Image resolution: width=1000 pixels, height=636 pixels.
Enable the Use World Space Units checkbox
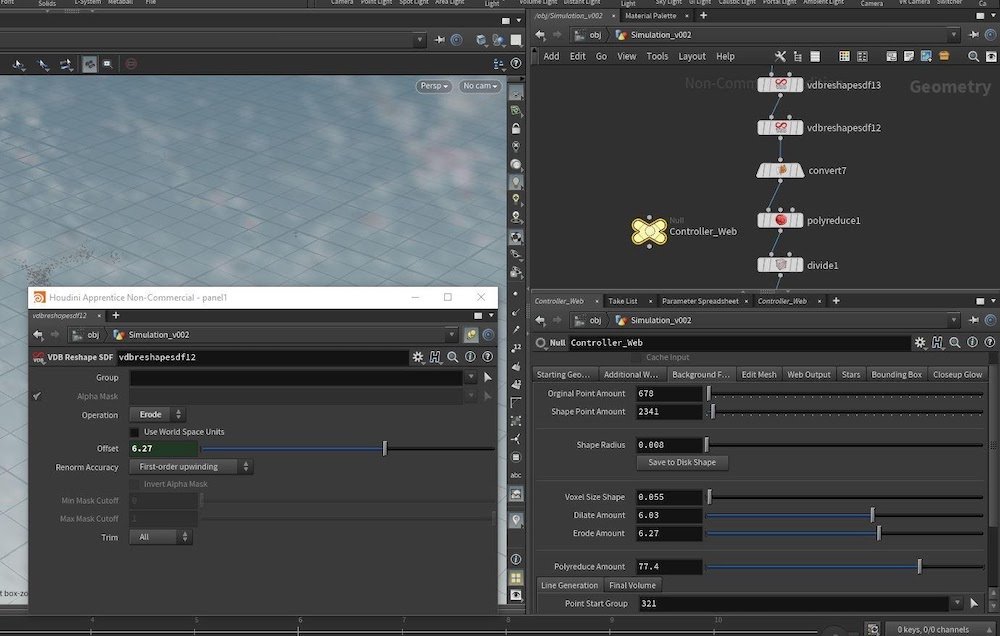(x=135, y=431)
